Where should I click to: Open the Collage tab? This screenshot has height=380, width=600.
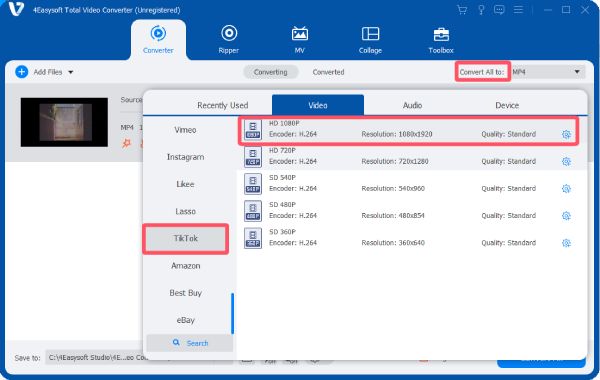pos(370,39)
